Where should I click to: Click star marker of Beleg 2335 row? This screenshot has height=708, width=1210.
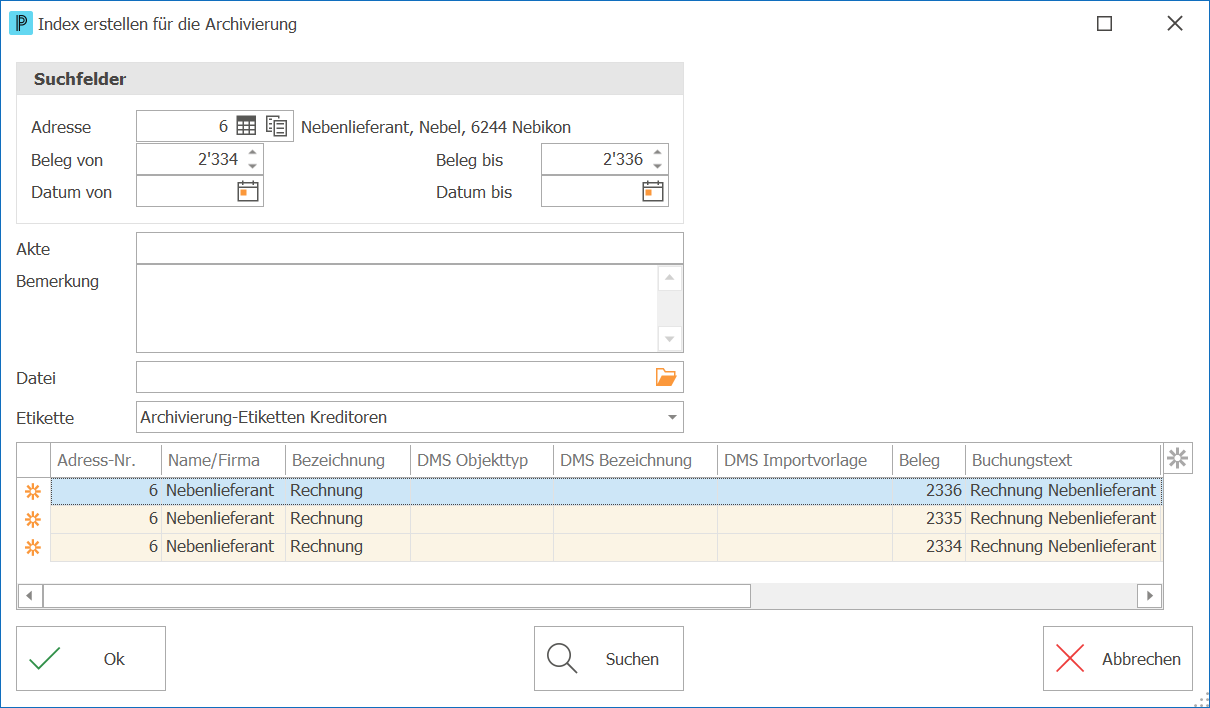coord(33,519)
